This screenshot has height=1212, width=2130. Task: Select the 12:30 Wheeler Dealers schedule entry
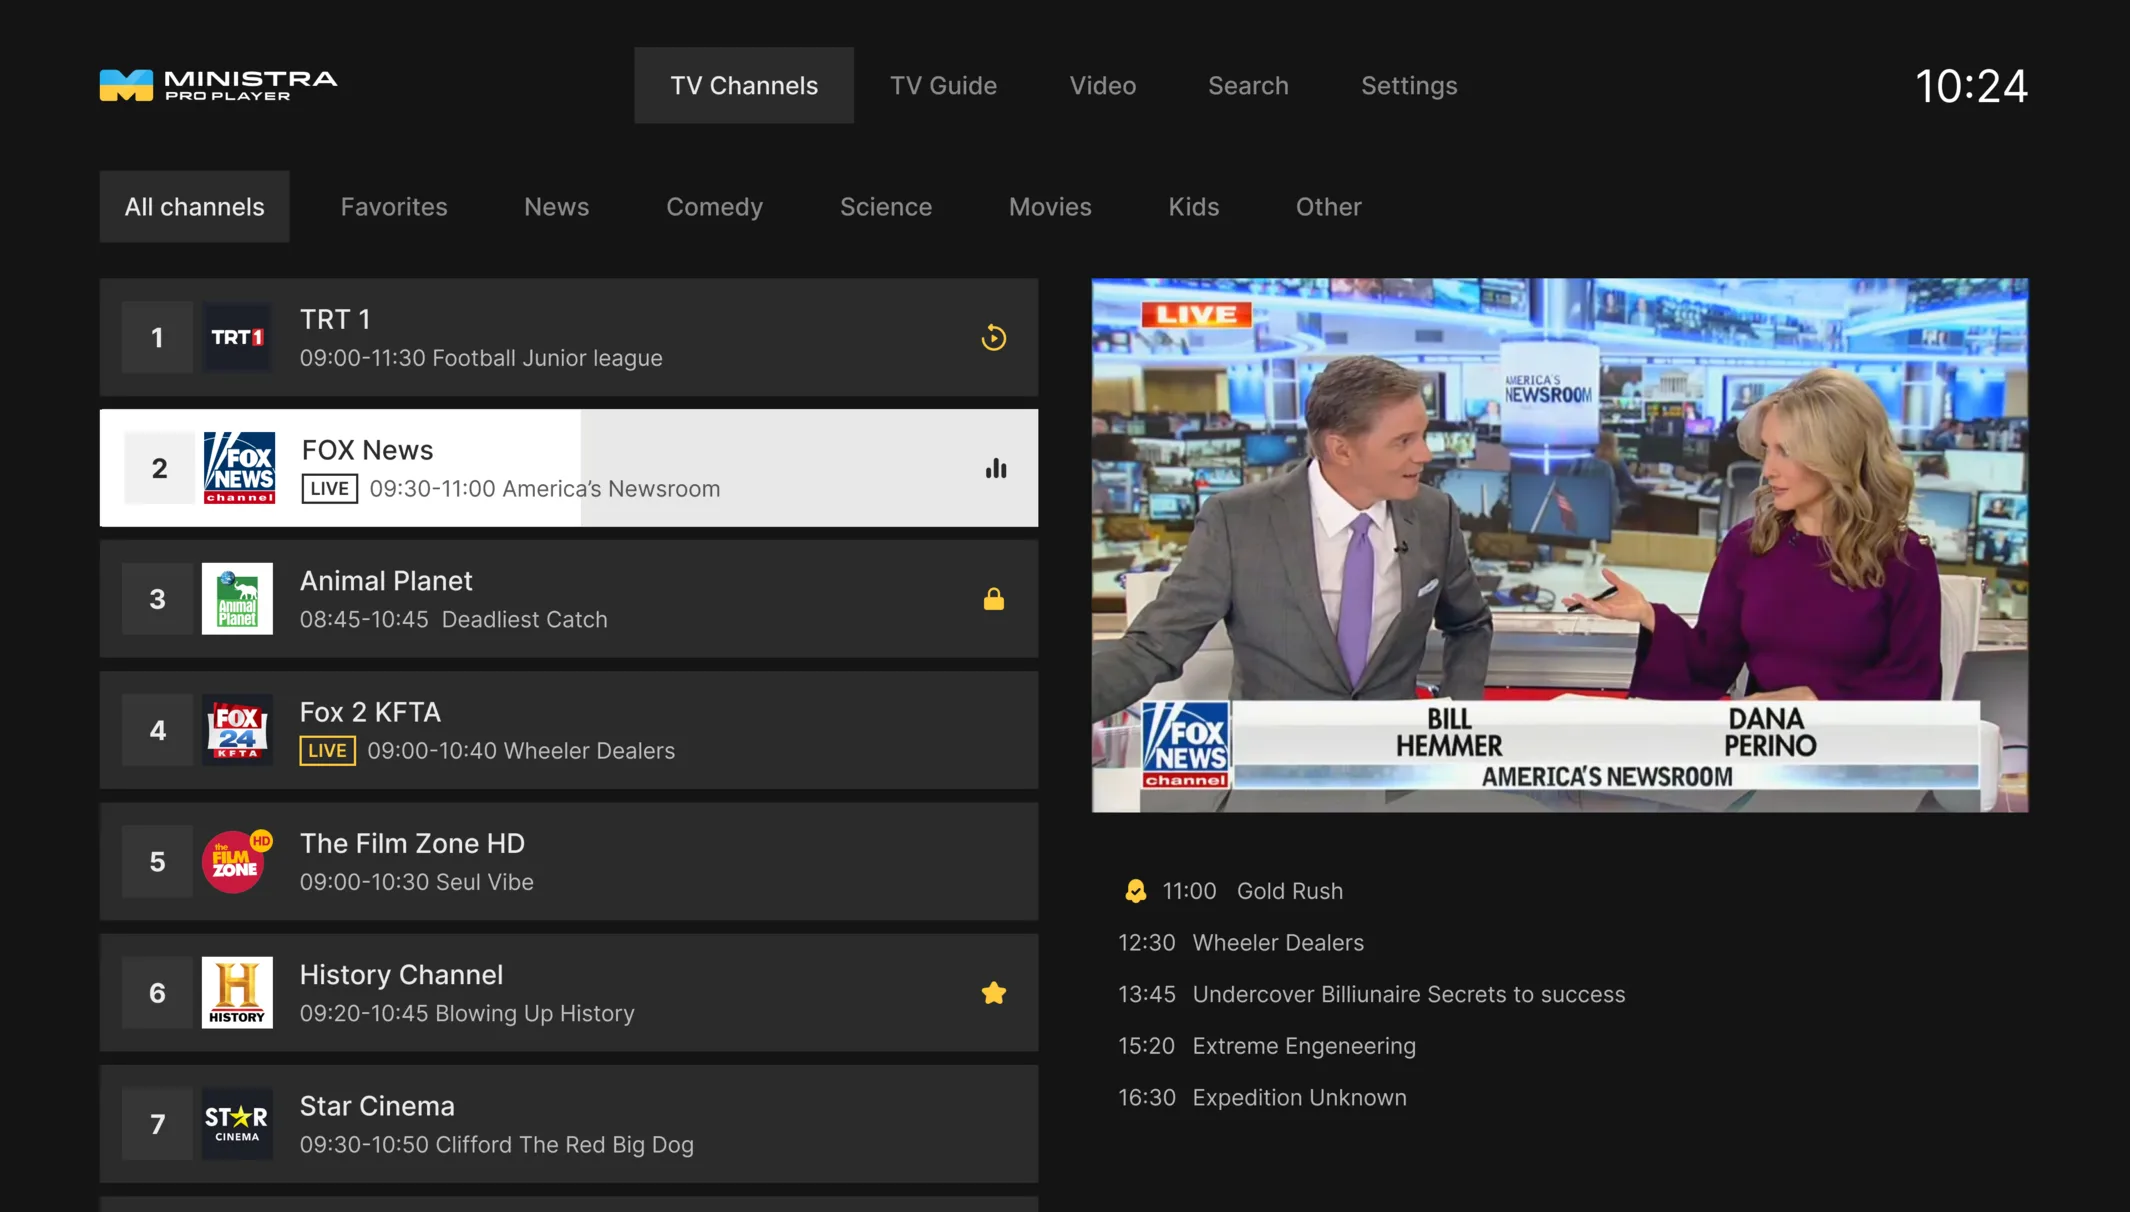(x=1241, y=943)
